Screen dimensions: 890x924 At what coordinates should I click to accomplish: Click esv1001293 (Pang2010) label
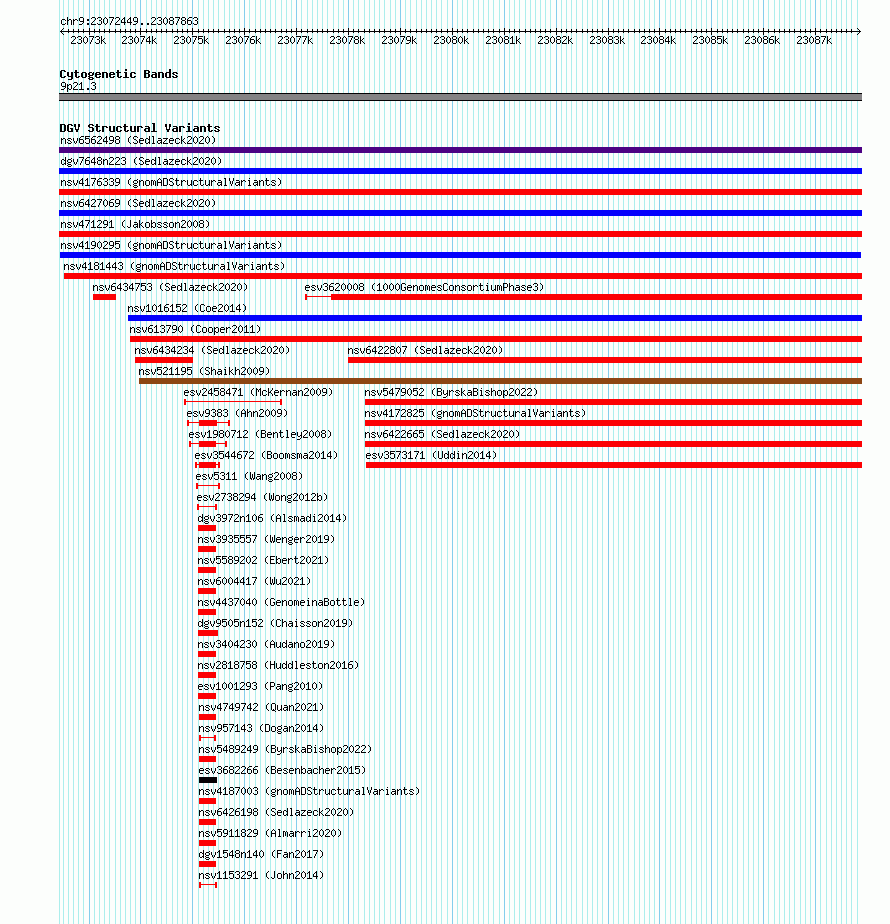(x=260, y=687)
